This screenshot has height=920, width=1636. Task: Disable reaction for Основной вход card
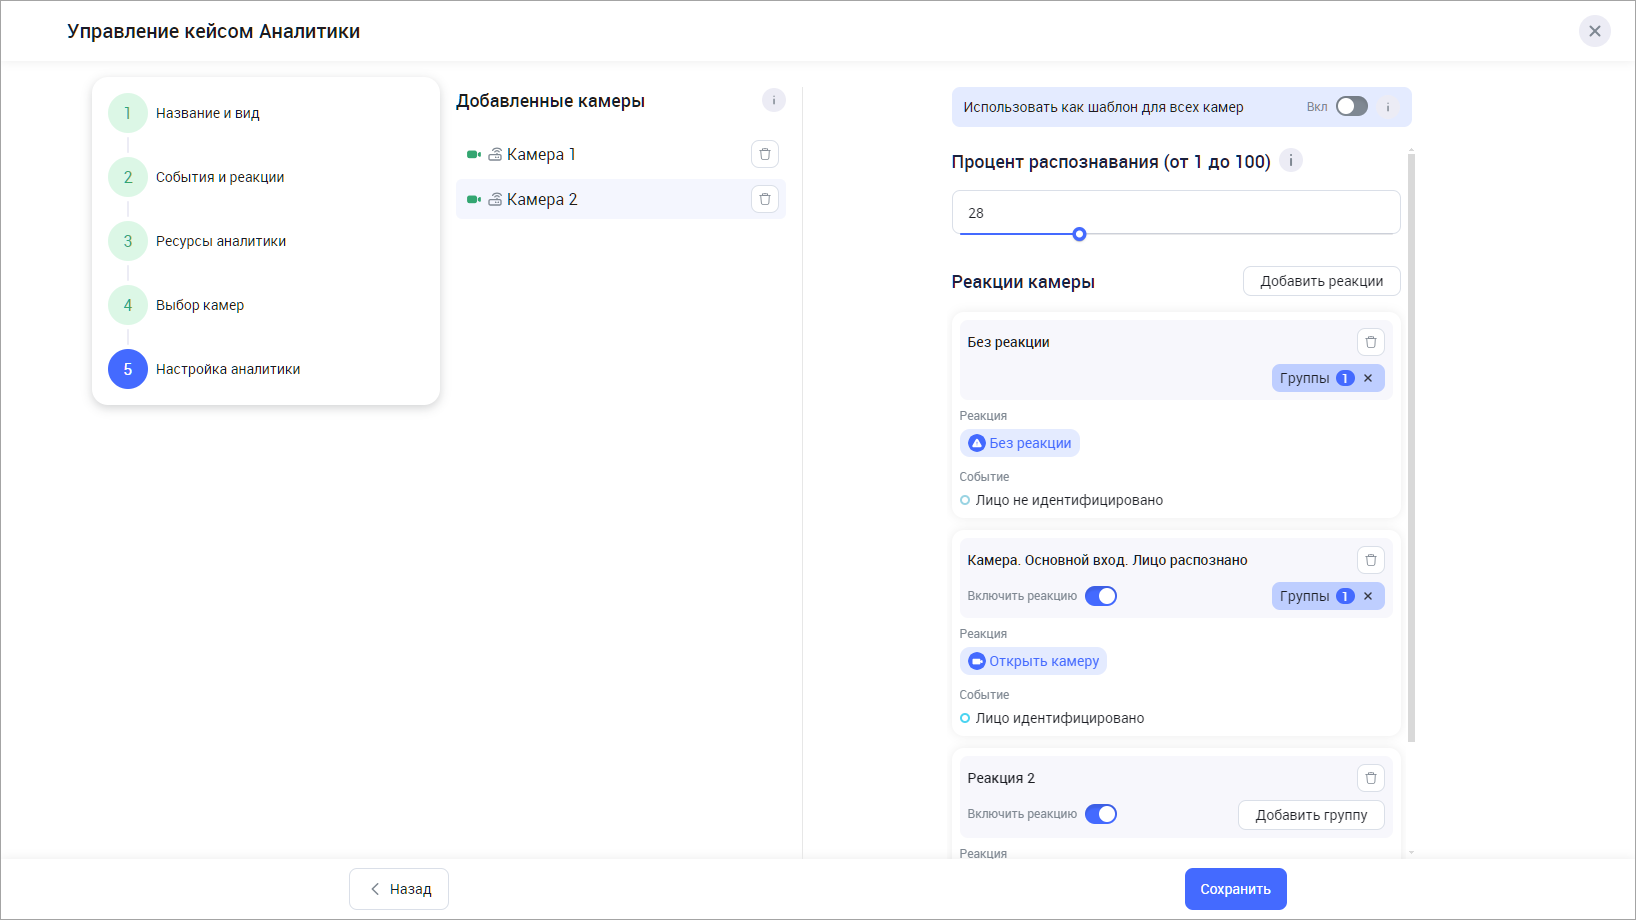tap(1101, 596)
